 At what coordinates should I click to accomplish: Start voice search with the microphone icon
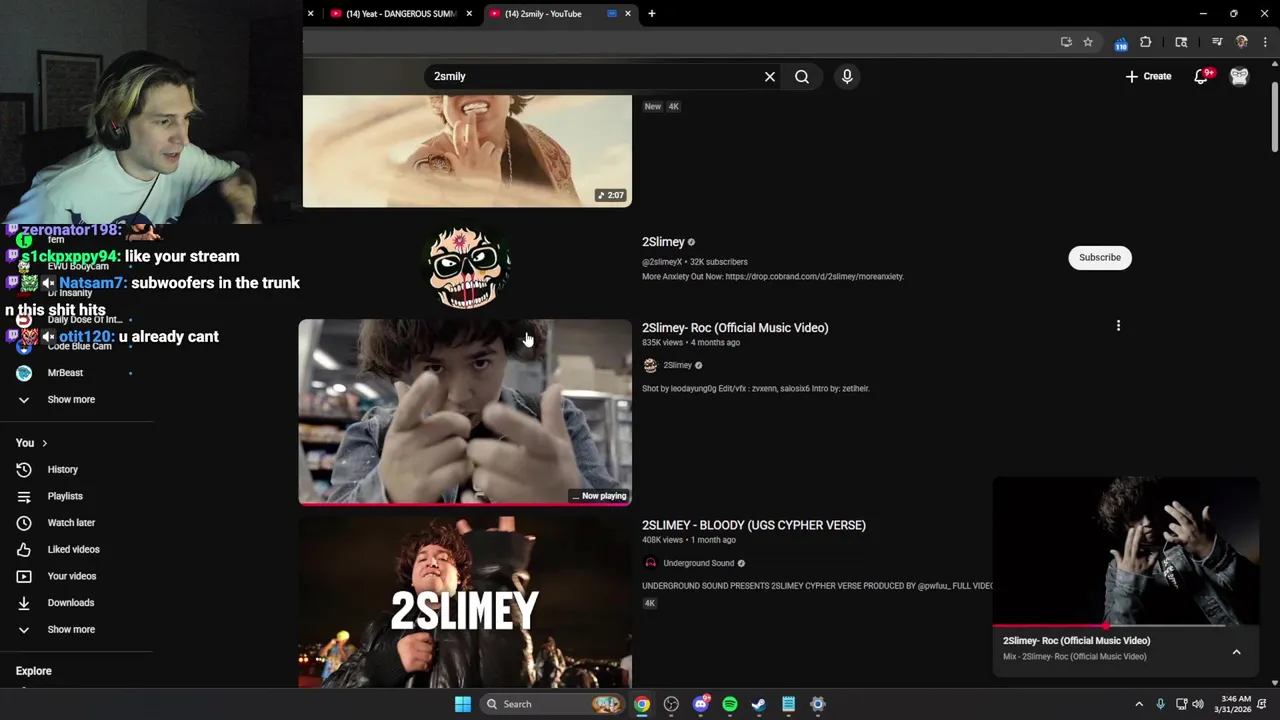[x=847, y=76]
